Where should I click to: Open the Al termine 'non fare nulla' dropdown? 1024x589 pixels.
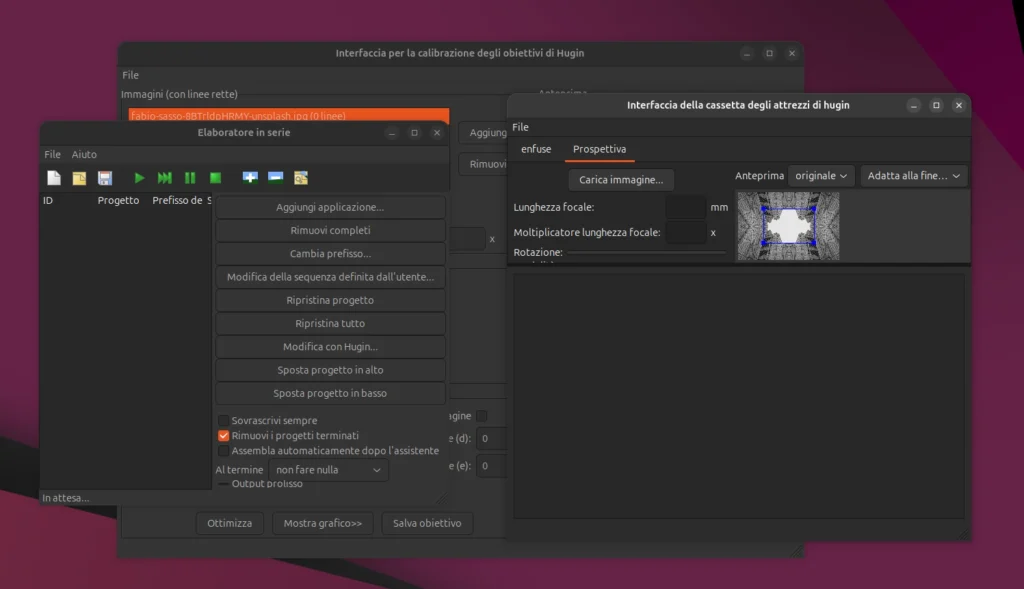coord(329,470)
